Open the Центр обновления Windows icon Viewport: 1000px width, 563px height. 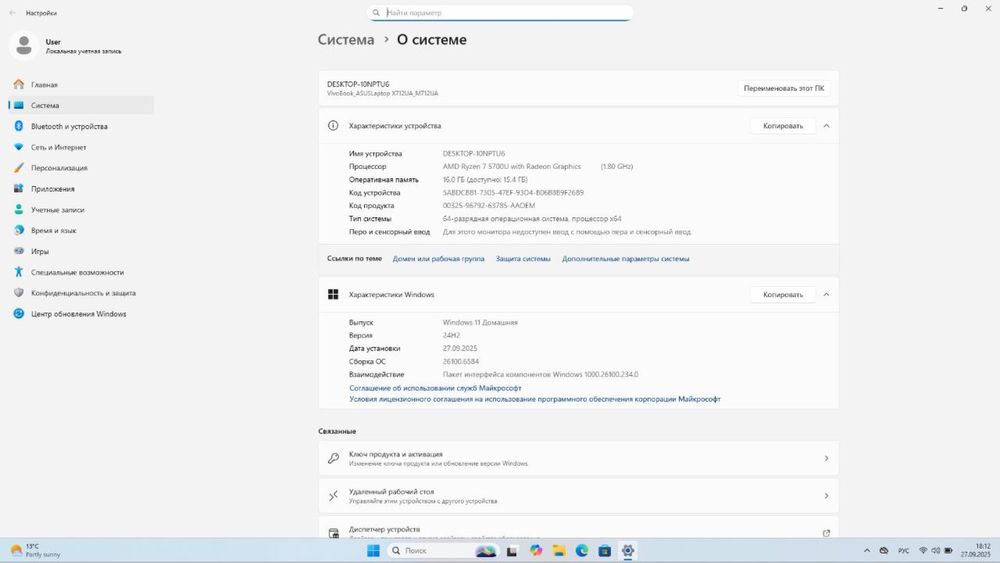tap(18, 314)
